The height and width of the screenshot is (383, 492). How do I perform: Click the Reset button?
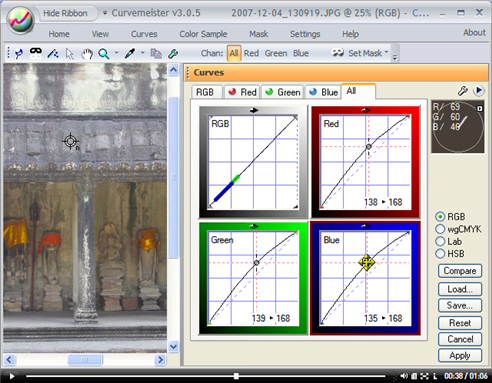460,323
